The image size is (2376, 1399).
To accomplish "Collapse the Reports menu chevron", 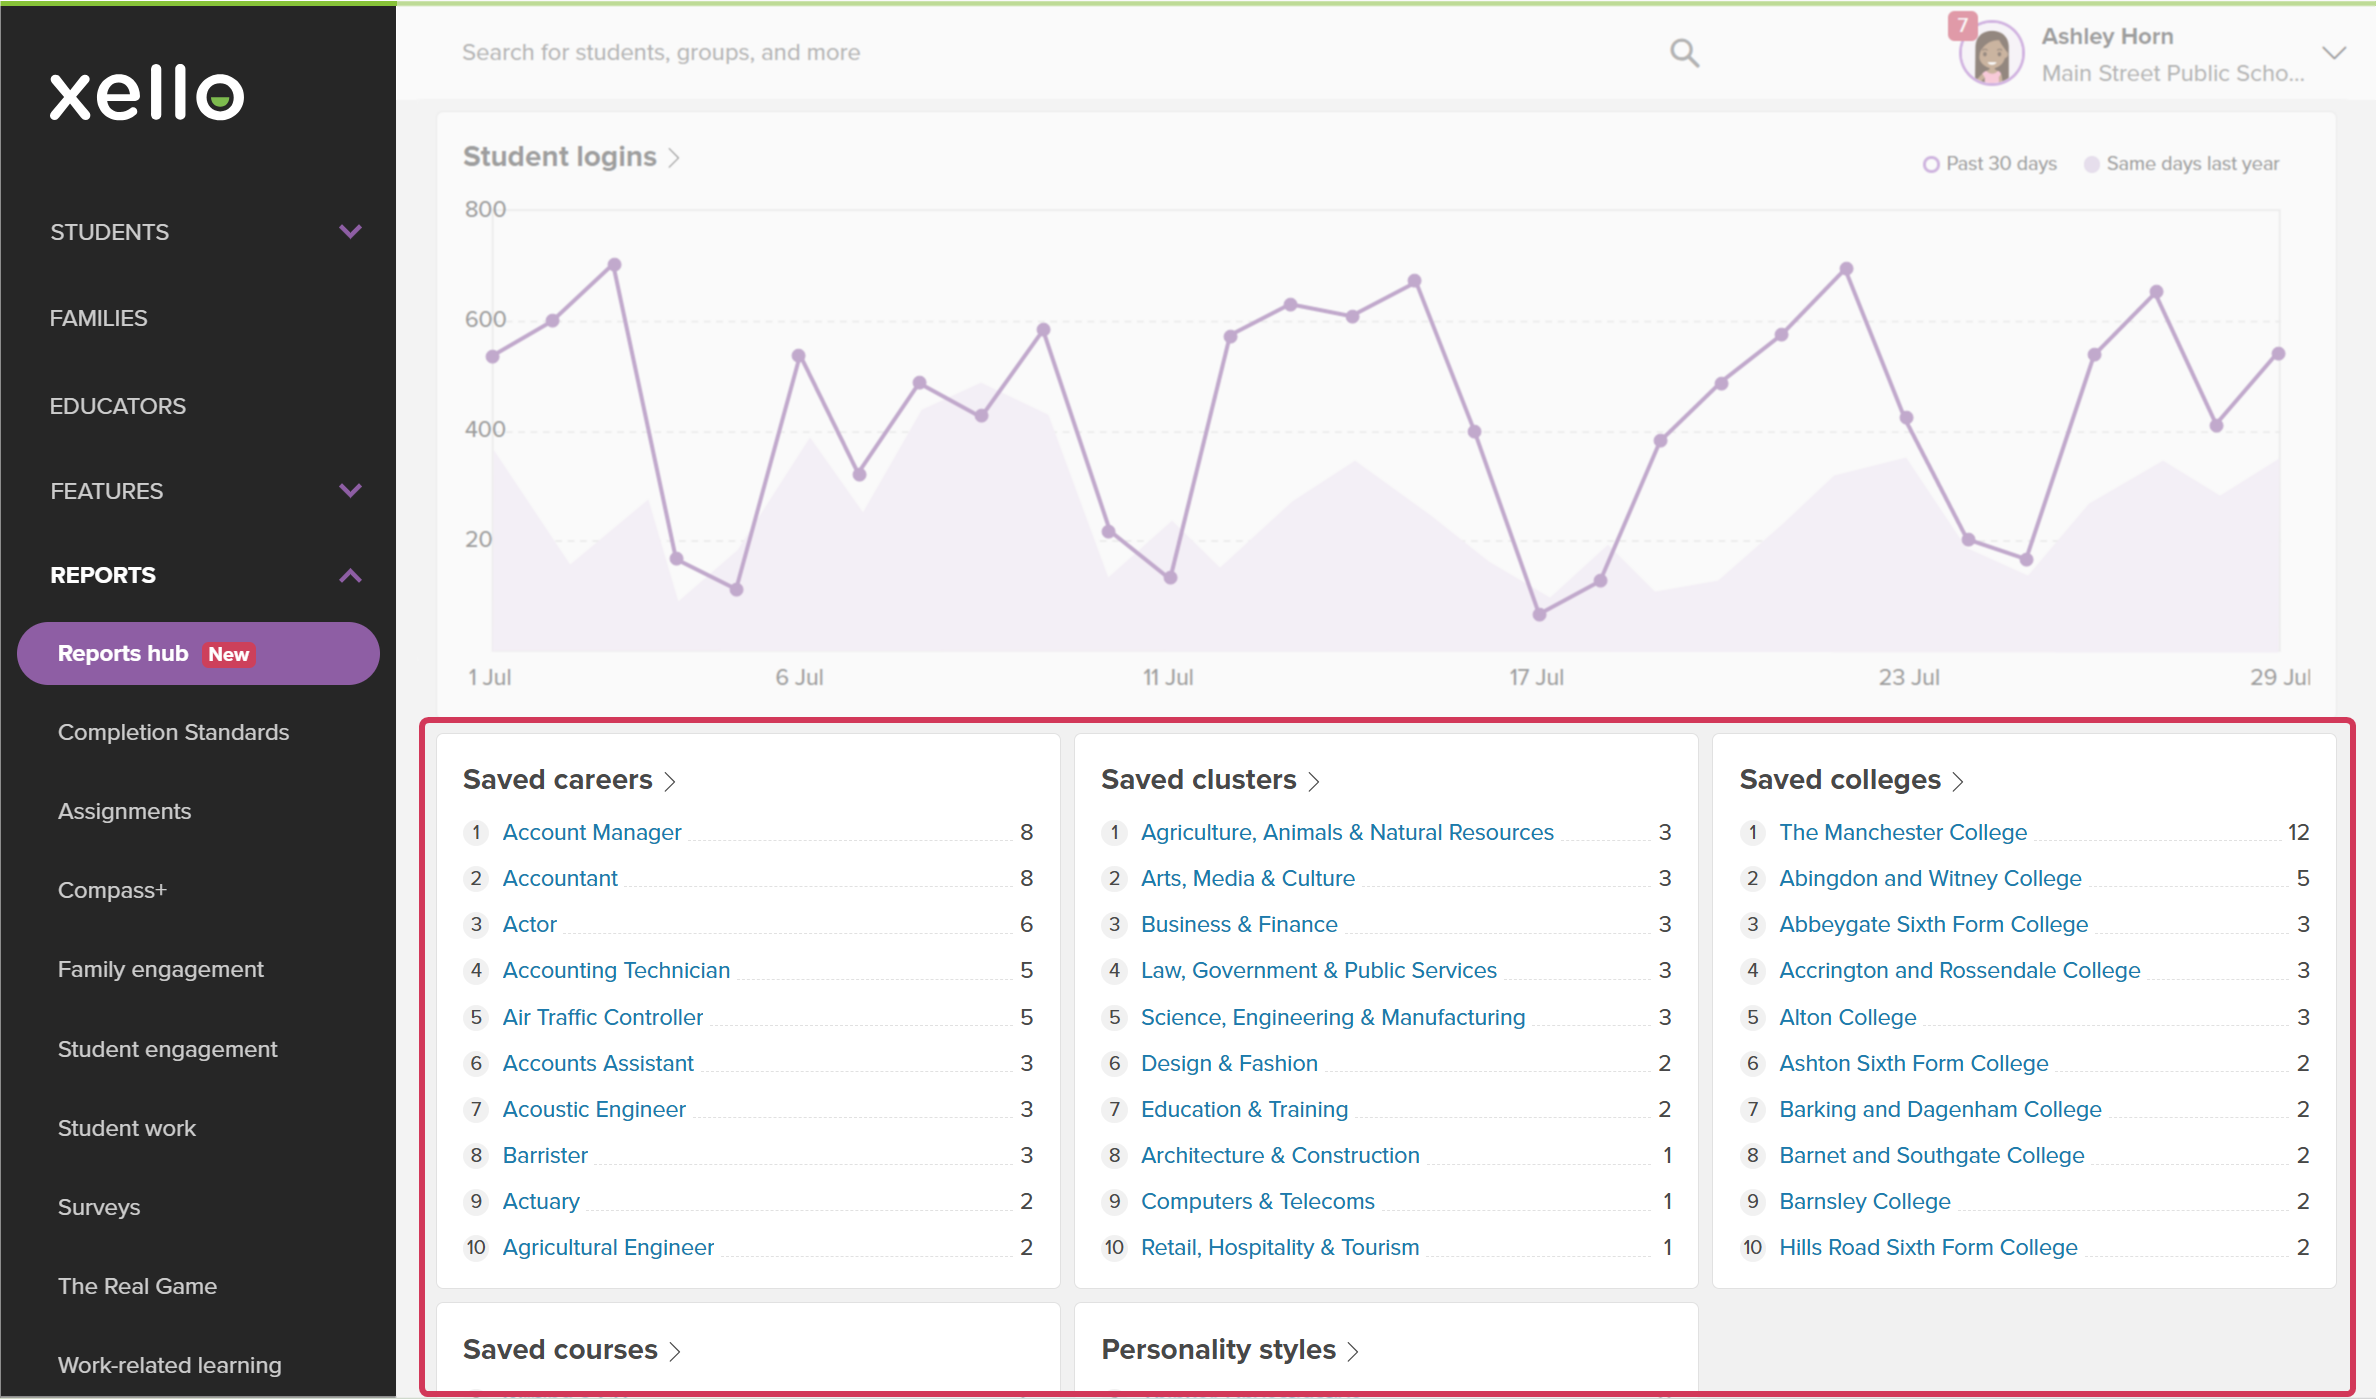I will 350,575.
